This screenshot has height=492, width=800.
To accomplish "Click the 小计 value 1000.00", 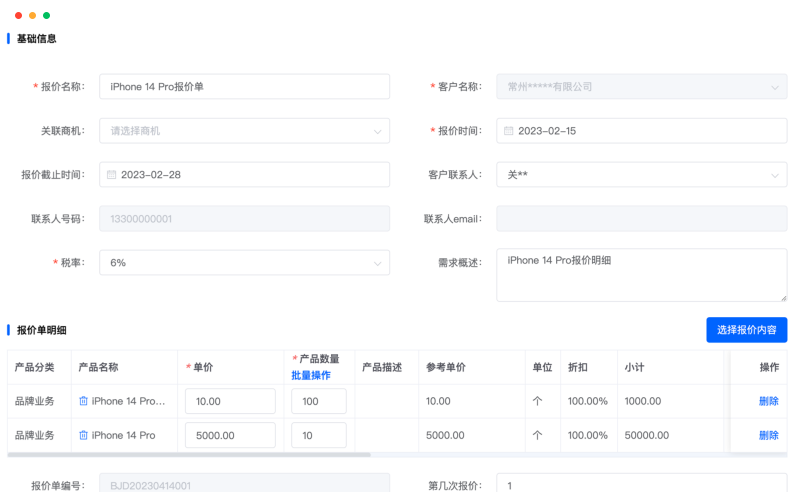I will pos(642,401).
